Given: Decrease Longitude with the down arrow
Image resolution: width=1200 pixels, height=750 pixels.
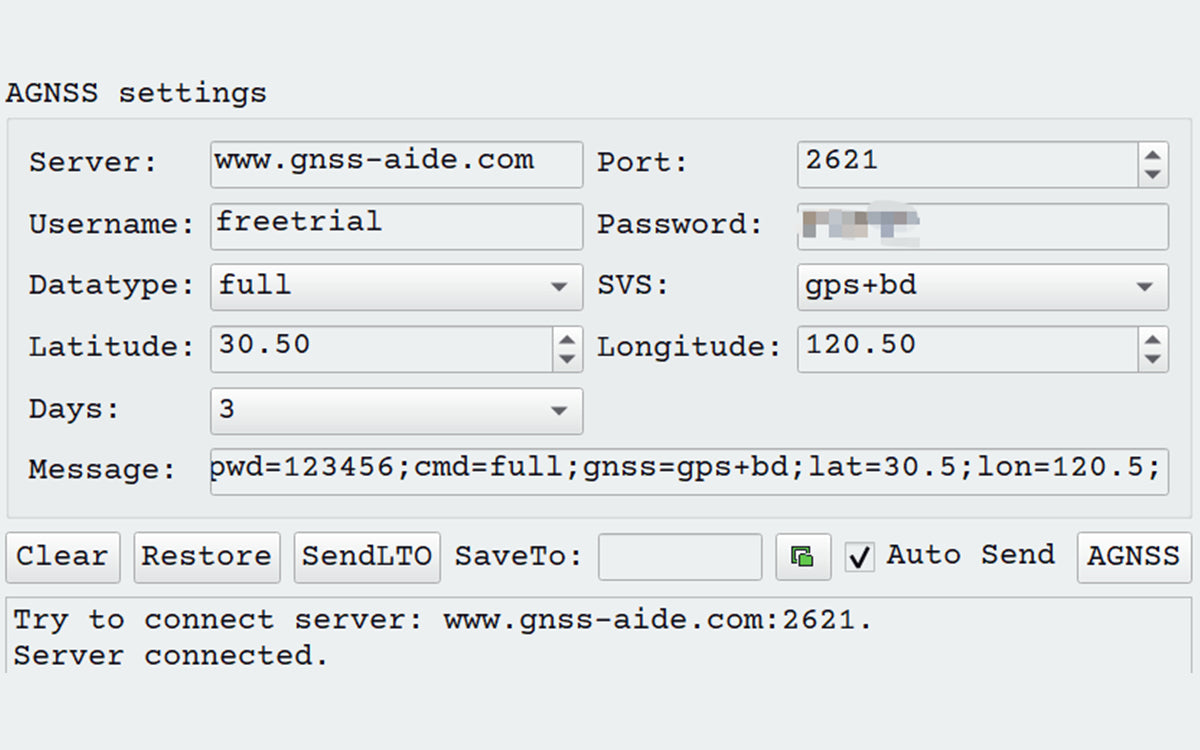Looking at the screenshot, I should 1153,358.
